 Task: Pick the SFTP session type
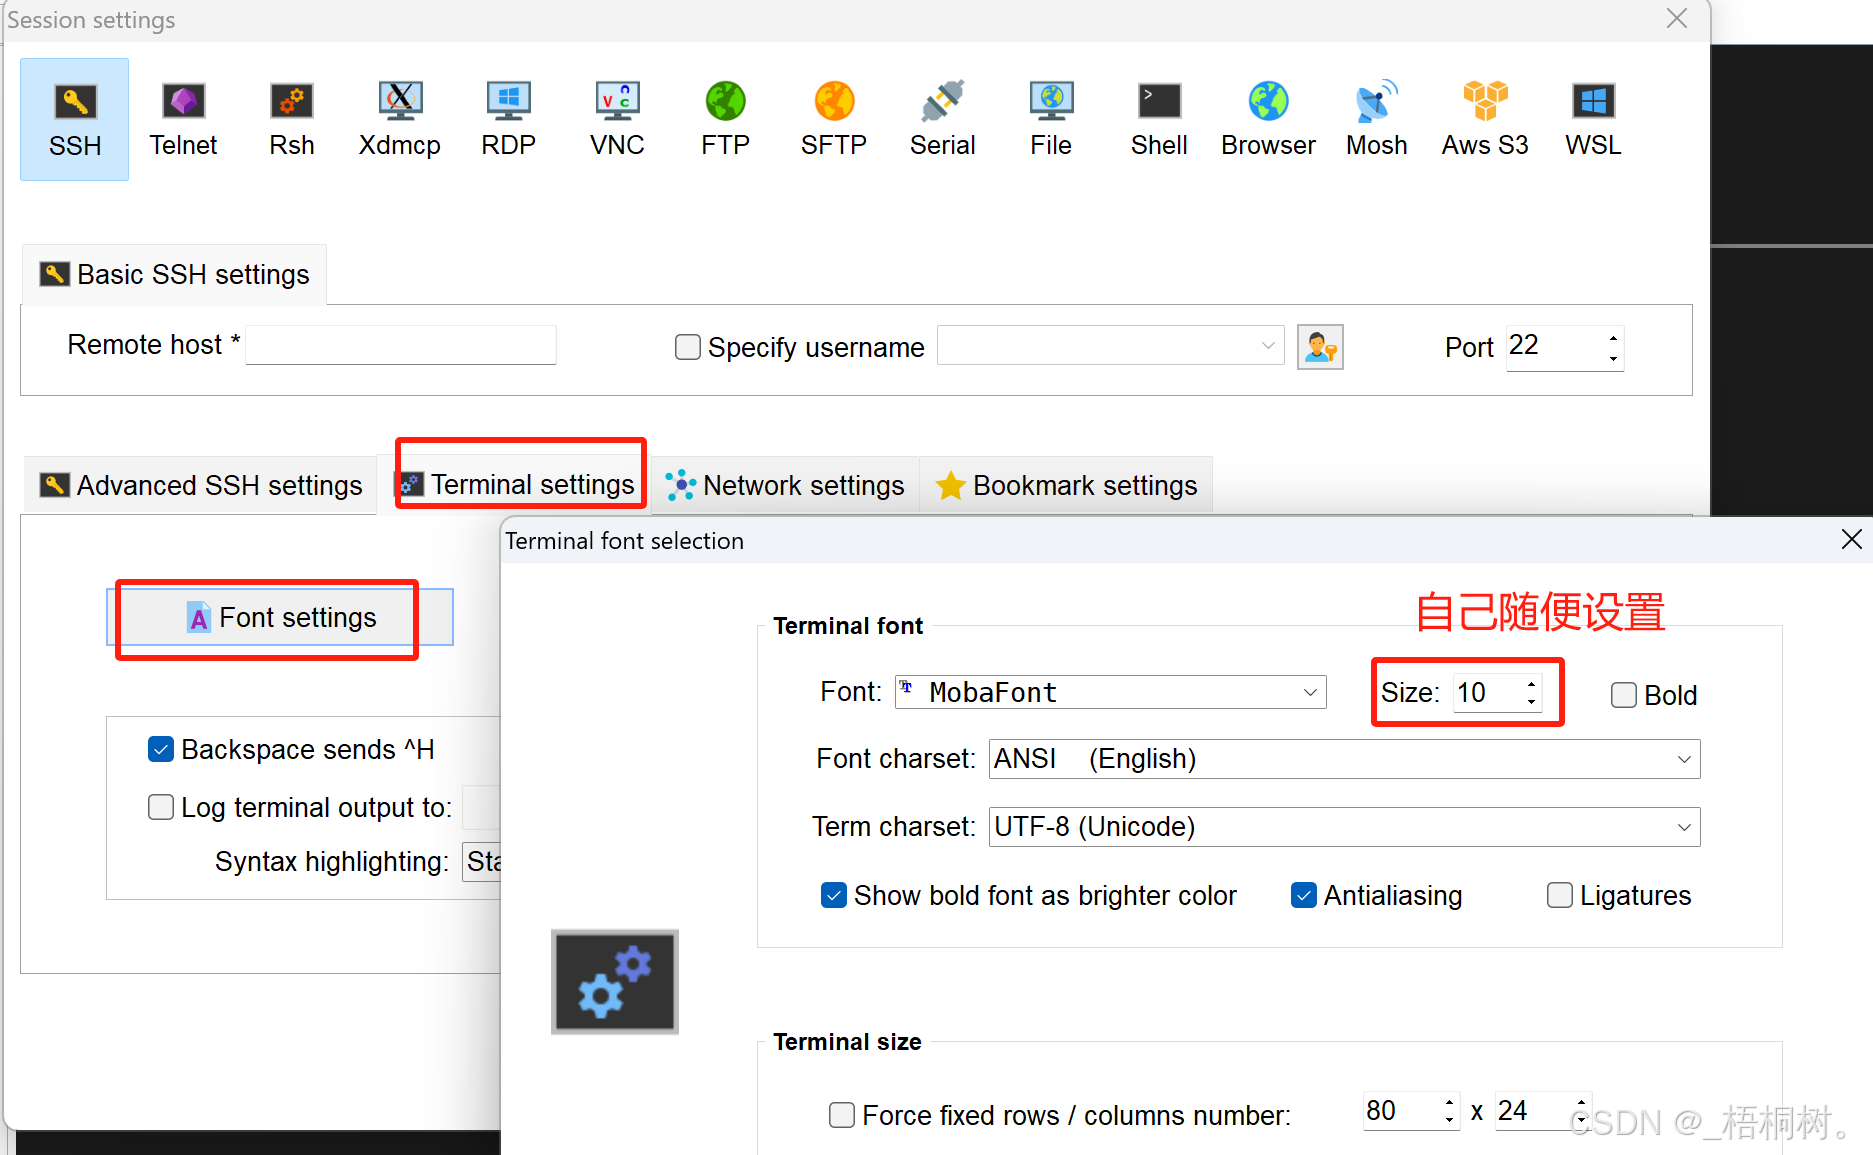coord(834,119)
